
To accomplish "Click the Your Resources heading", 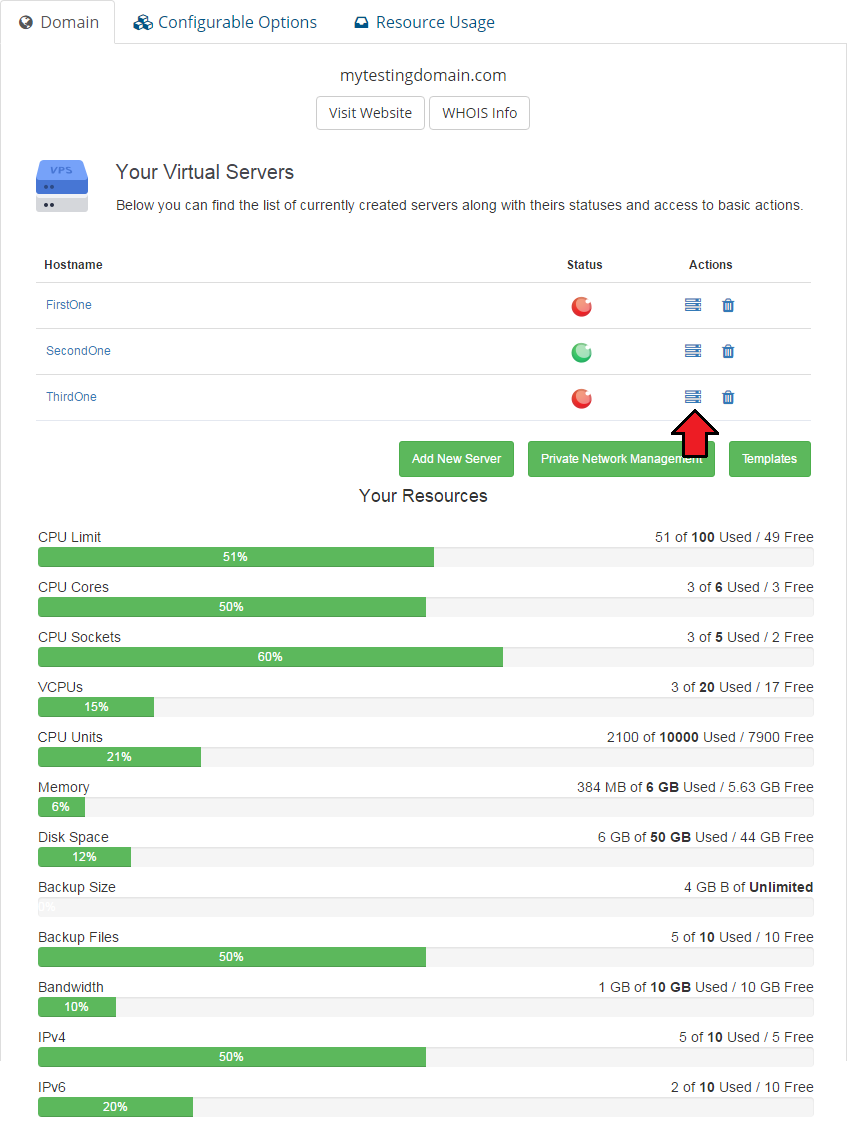I will click(x=423, y=496).
